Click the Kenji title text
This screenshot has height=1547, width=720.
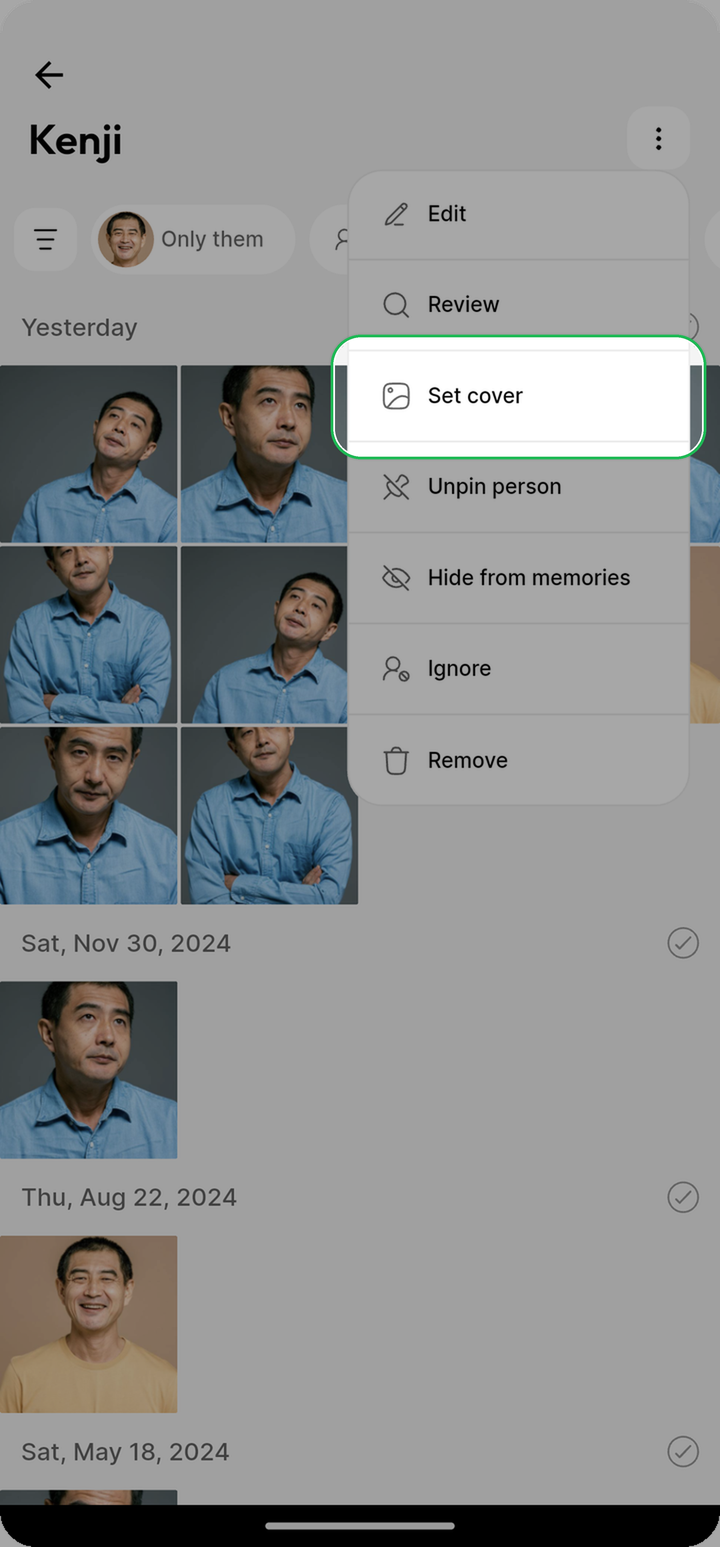(75, 140)
